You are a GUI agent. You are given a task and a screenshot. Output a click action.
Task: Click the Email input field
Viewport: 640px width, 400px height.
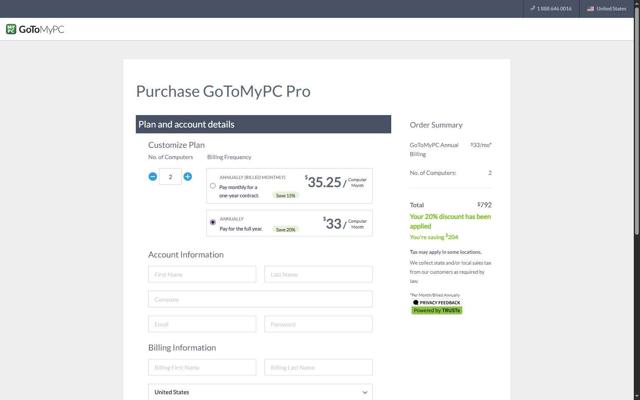[202, 324]
